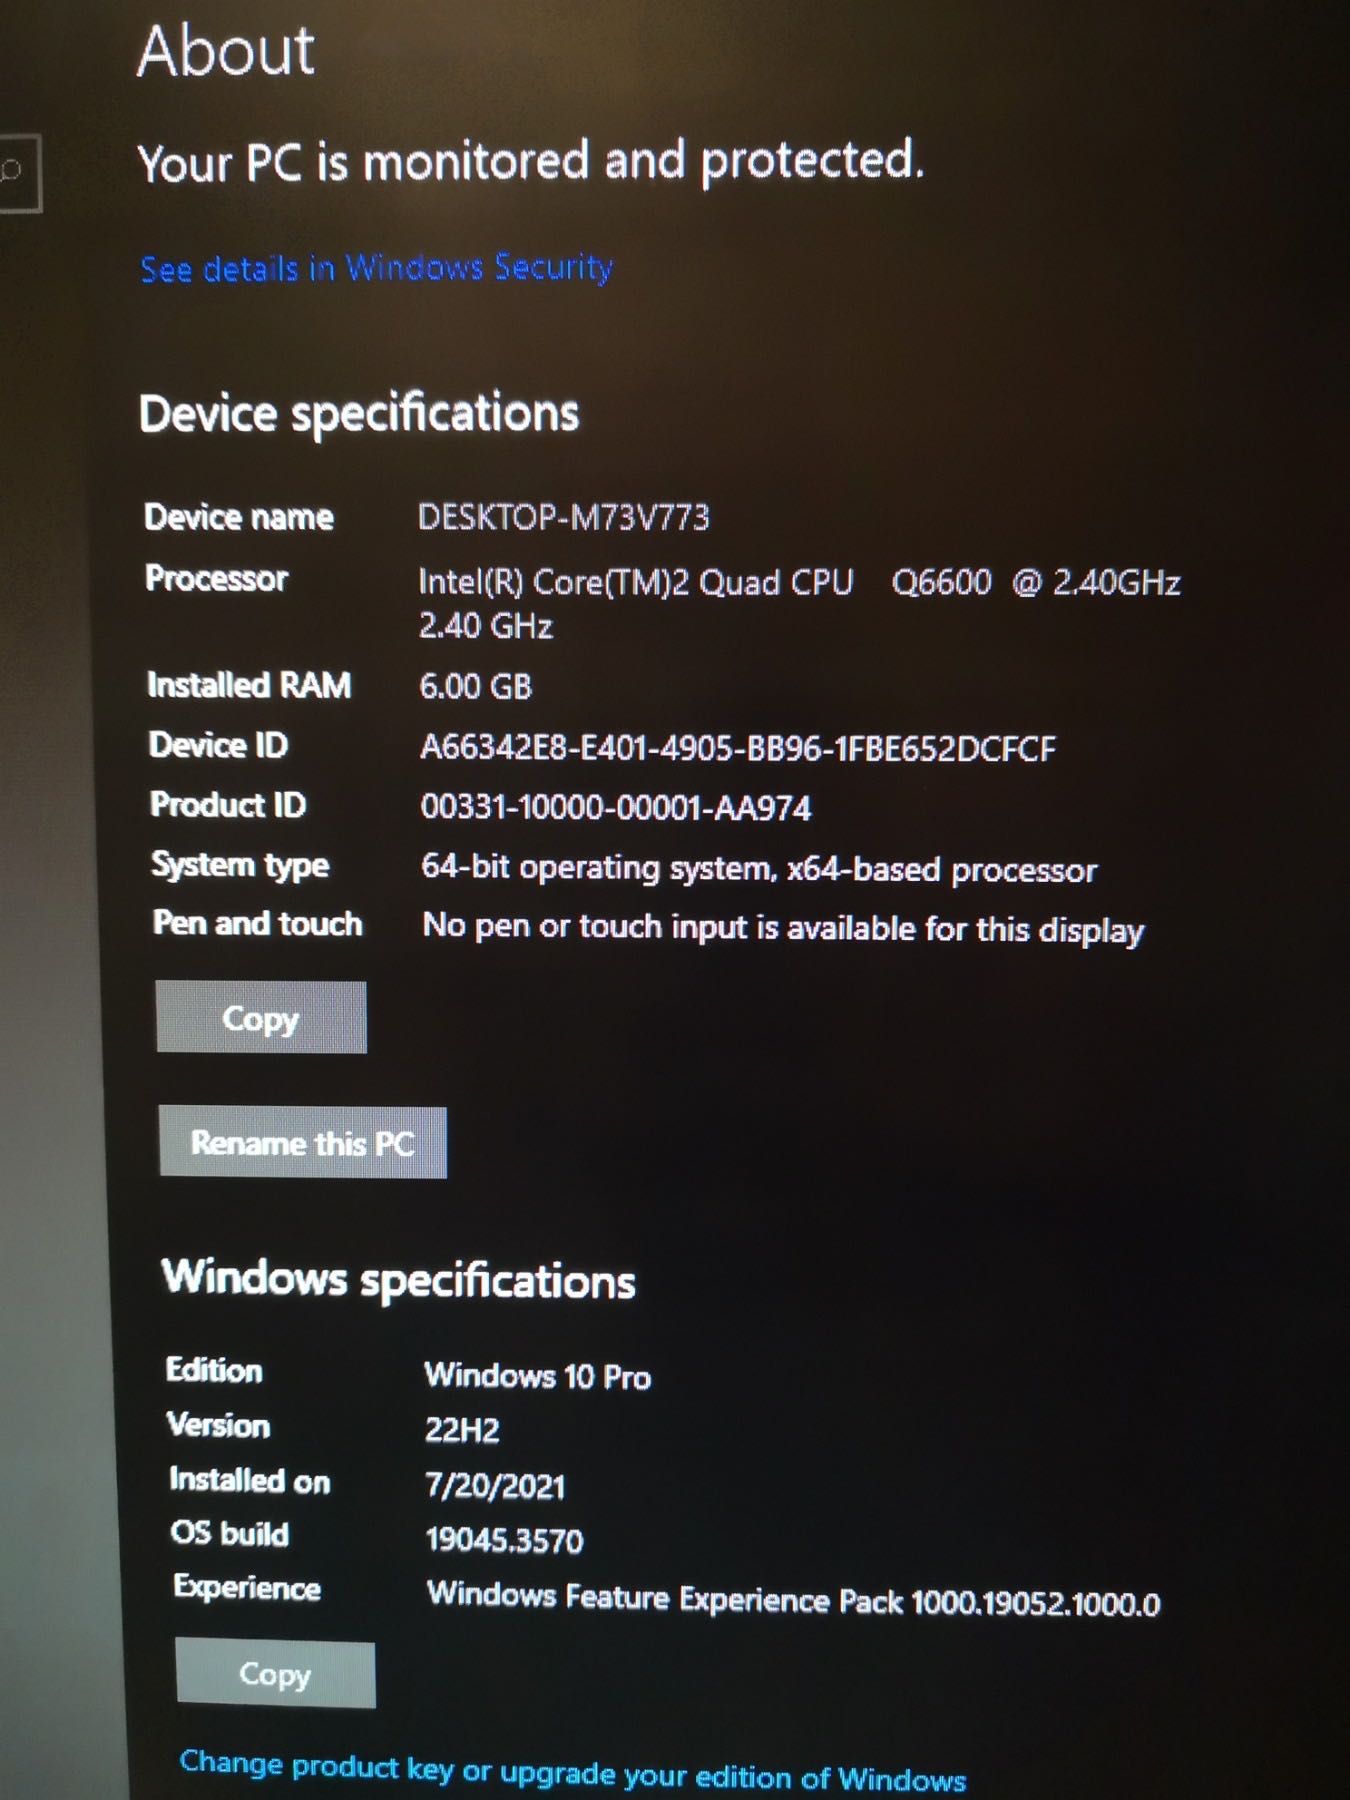Select Windows Feature Experience Pack value
This screenshot has width=1350, height=1800.
click(794, 1598)
